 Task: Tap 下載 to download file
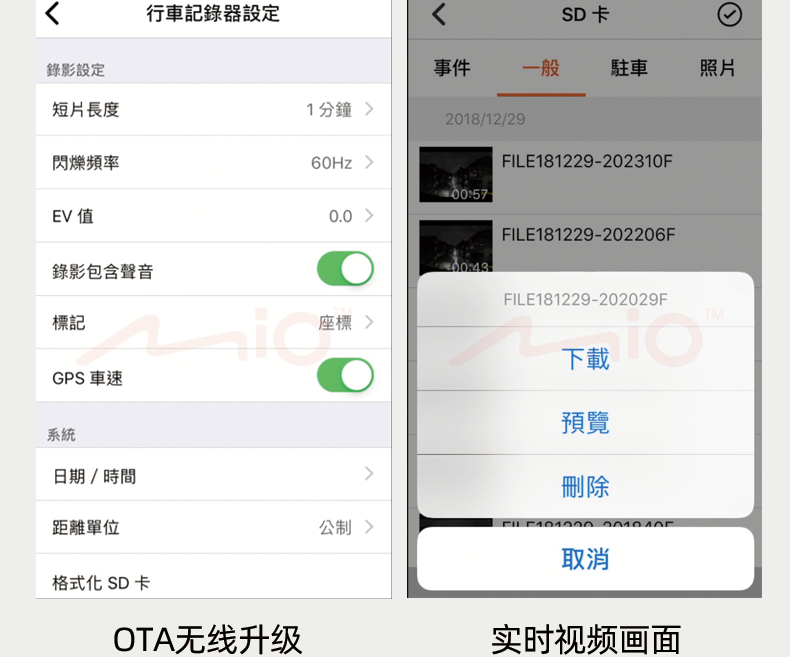[x=585, y=359]
